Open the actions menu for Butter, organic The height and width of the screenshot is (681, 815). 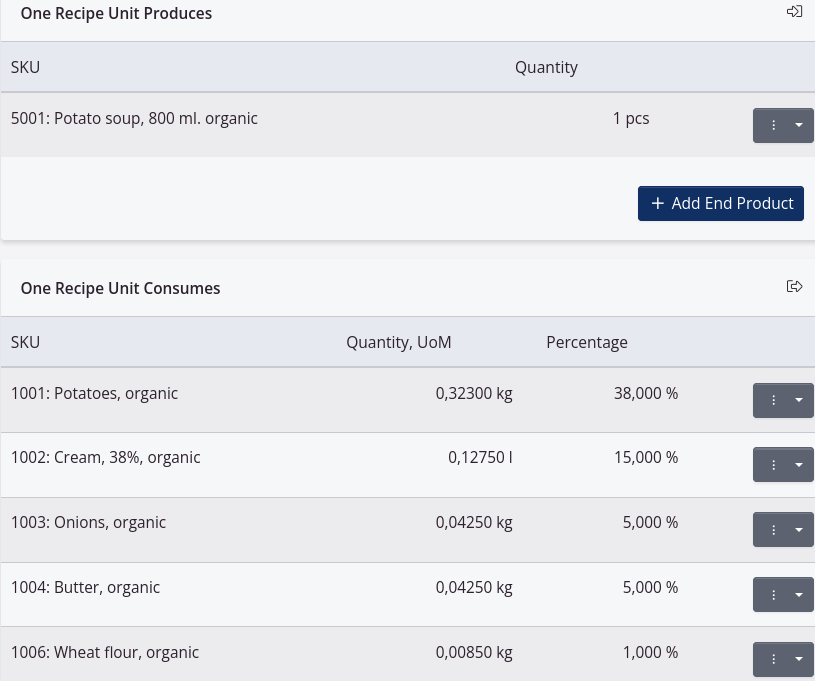click(773, 594)
